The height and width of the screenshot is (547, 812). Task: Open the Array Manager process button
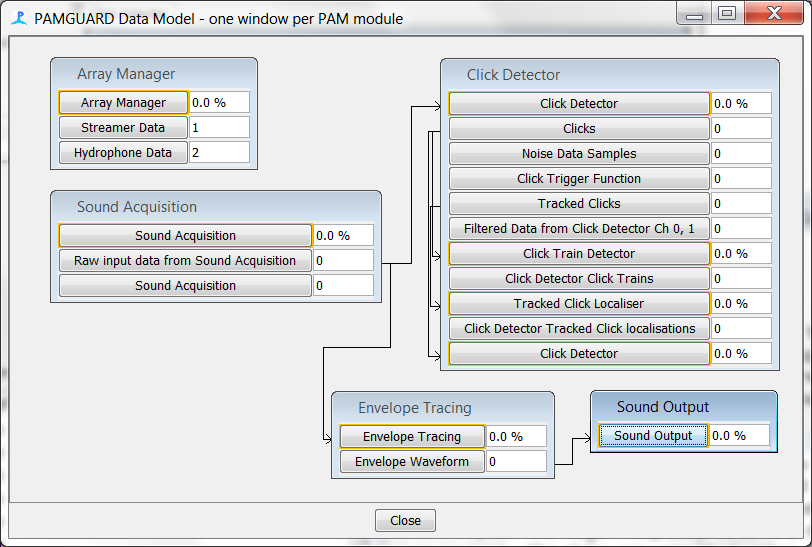coord(123,103)
